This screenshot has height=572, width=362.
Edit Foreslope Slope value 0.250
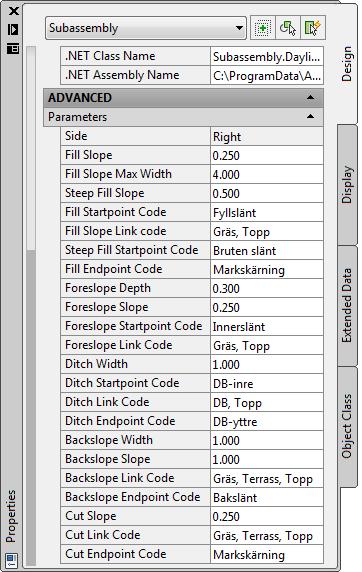coord(267,307)
